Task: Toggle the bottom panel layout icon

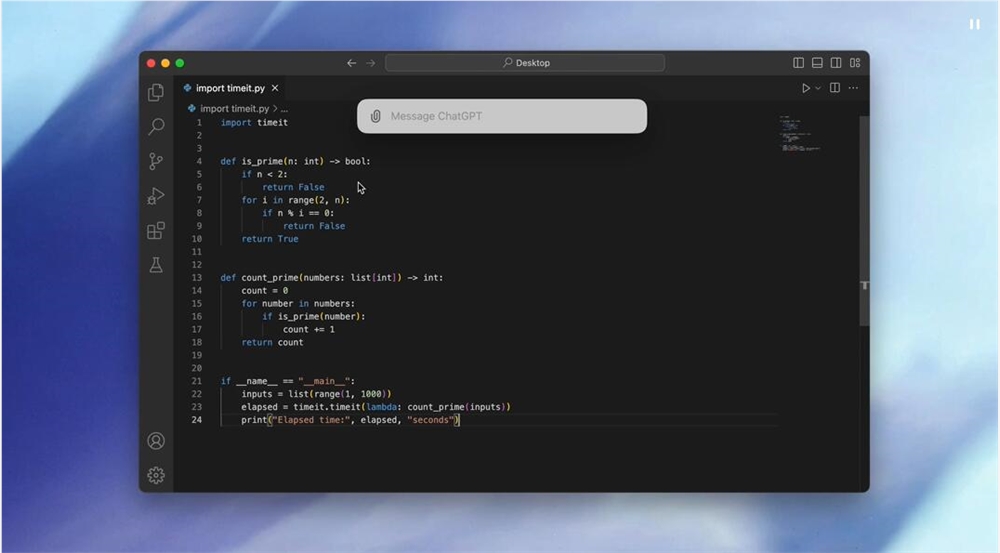Action: (x=817, y=63)
